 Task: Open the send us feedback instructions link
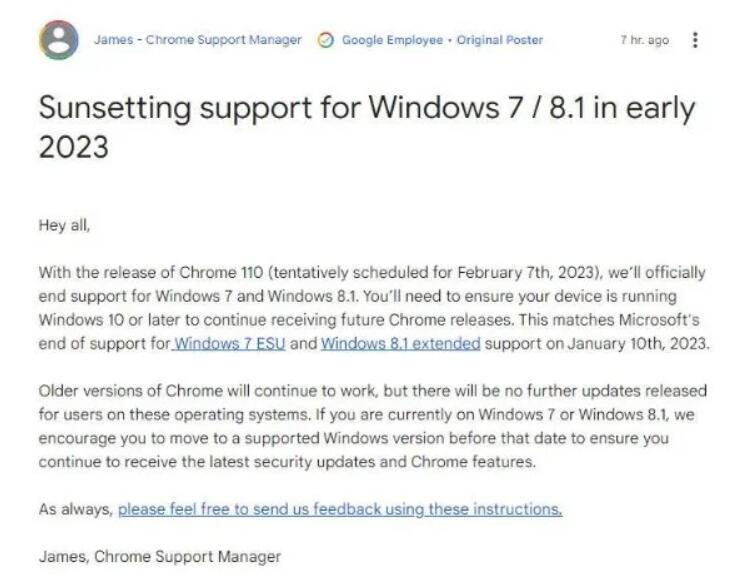tap(340, 509)
